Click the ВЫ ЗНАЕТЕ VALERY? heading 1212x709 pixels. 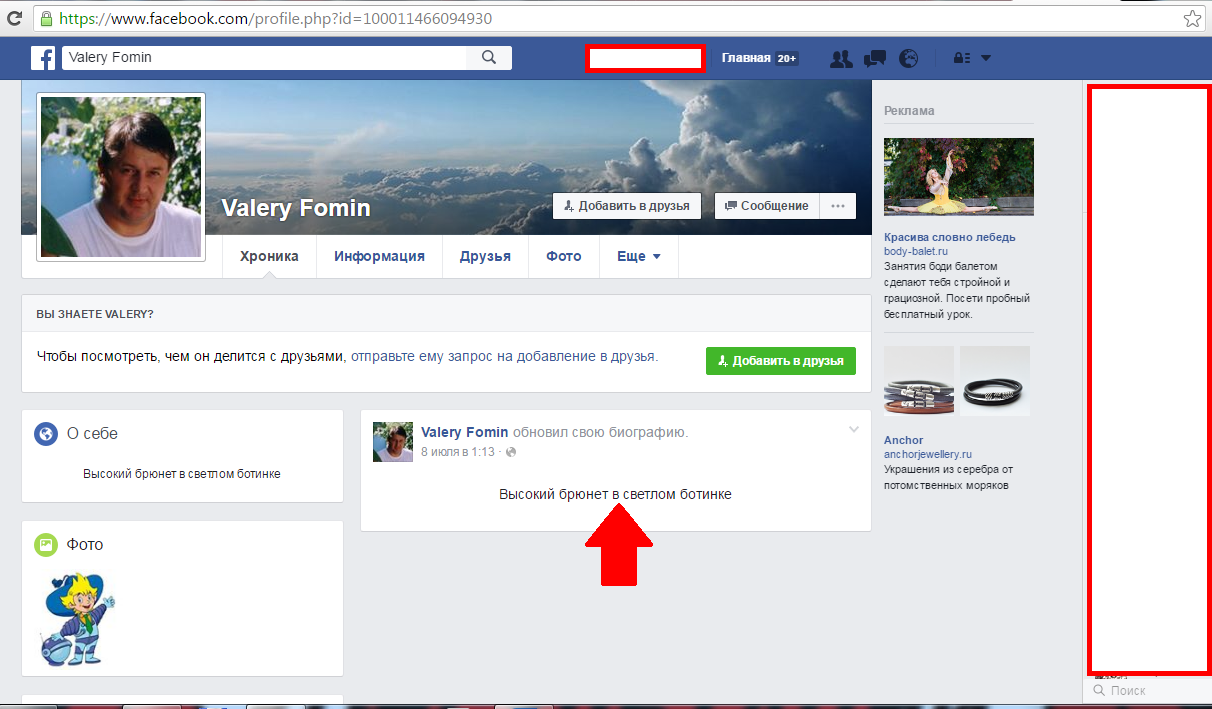(x=95, y=314)
